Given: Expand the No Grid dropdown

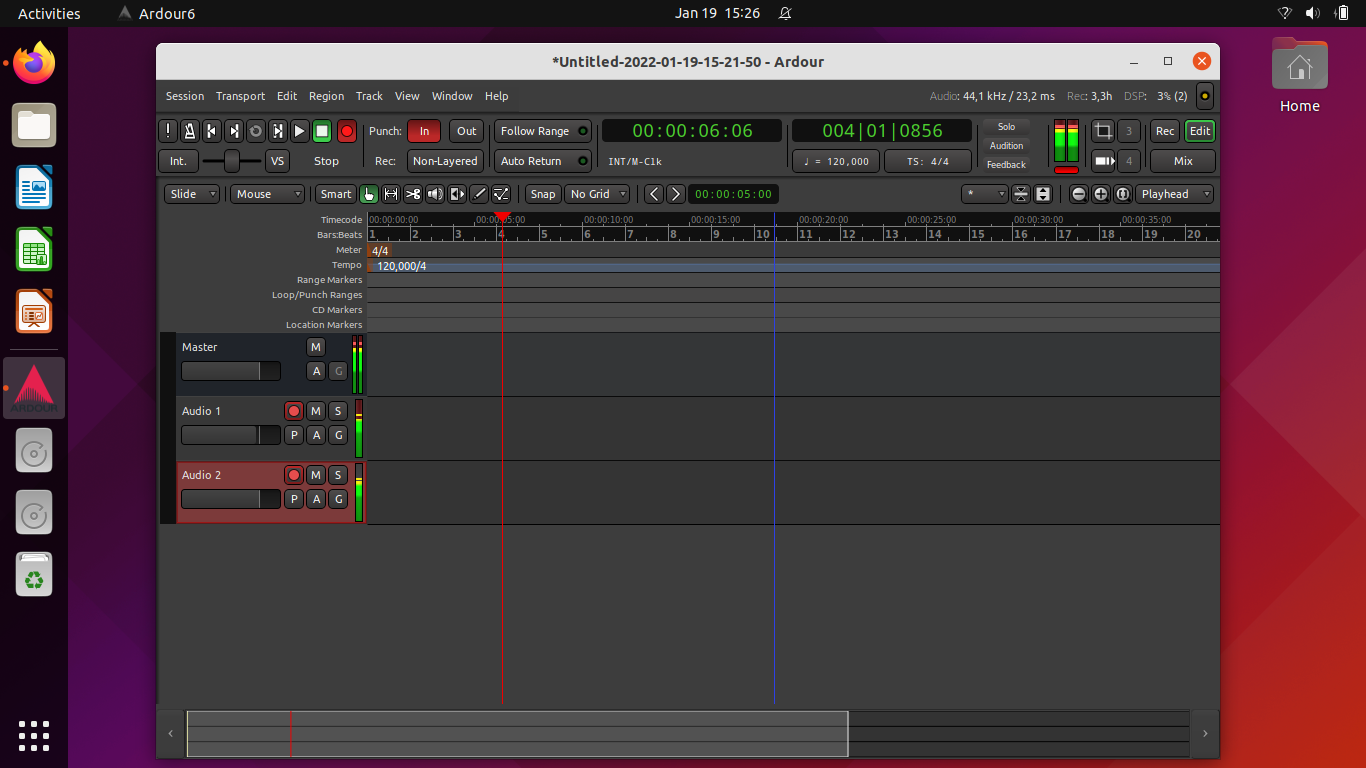Looking at the screenshot, I should click(598, 194).
